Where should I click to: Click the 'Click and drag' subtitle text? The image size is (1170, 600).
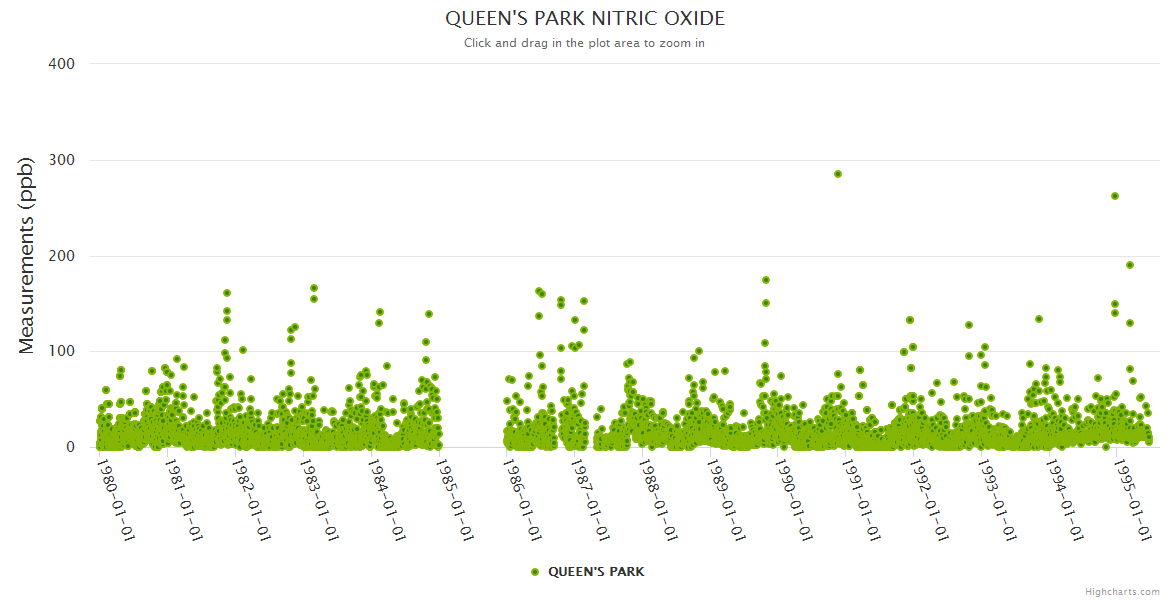[x=585, y=43]
